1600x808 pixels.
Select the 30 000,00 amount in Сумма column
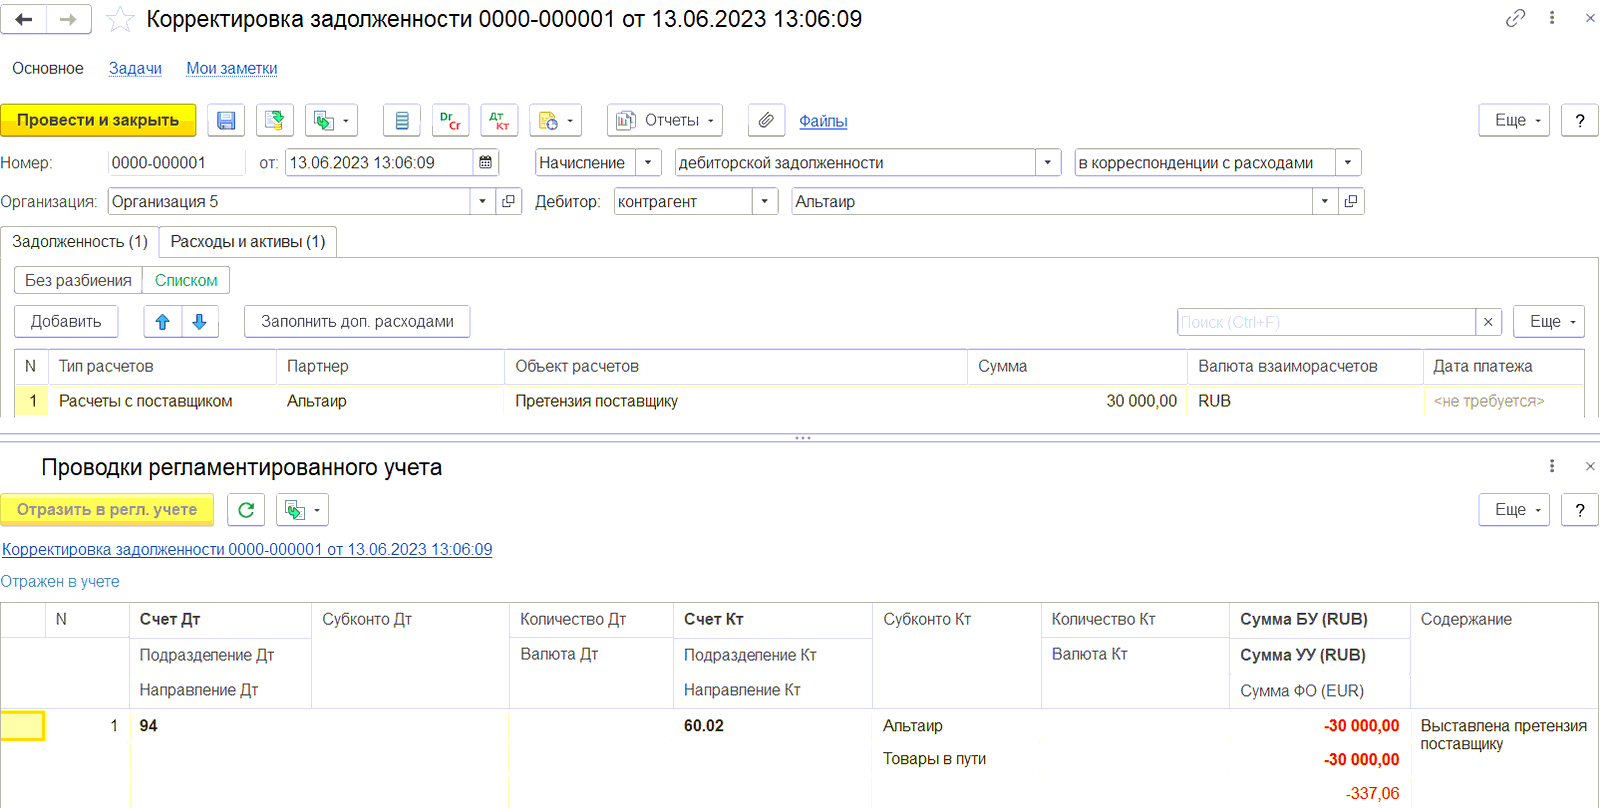tap(1077, 401)
